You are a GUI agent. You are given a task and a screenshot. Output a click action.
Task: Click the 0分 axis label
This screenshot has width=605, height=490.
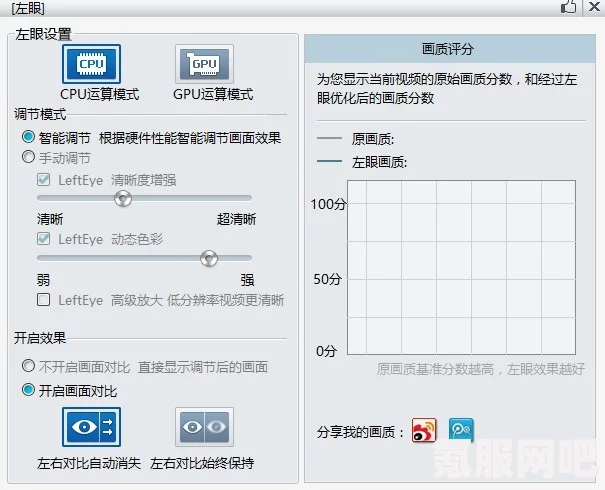[x=326, y=351]
